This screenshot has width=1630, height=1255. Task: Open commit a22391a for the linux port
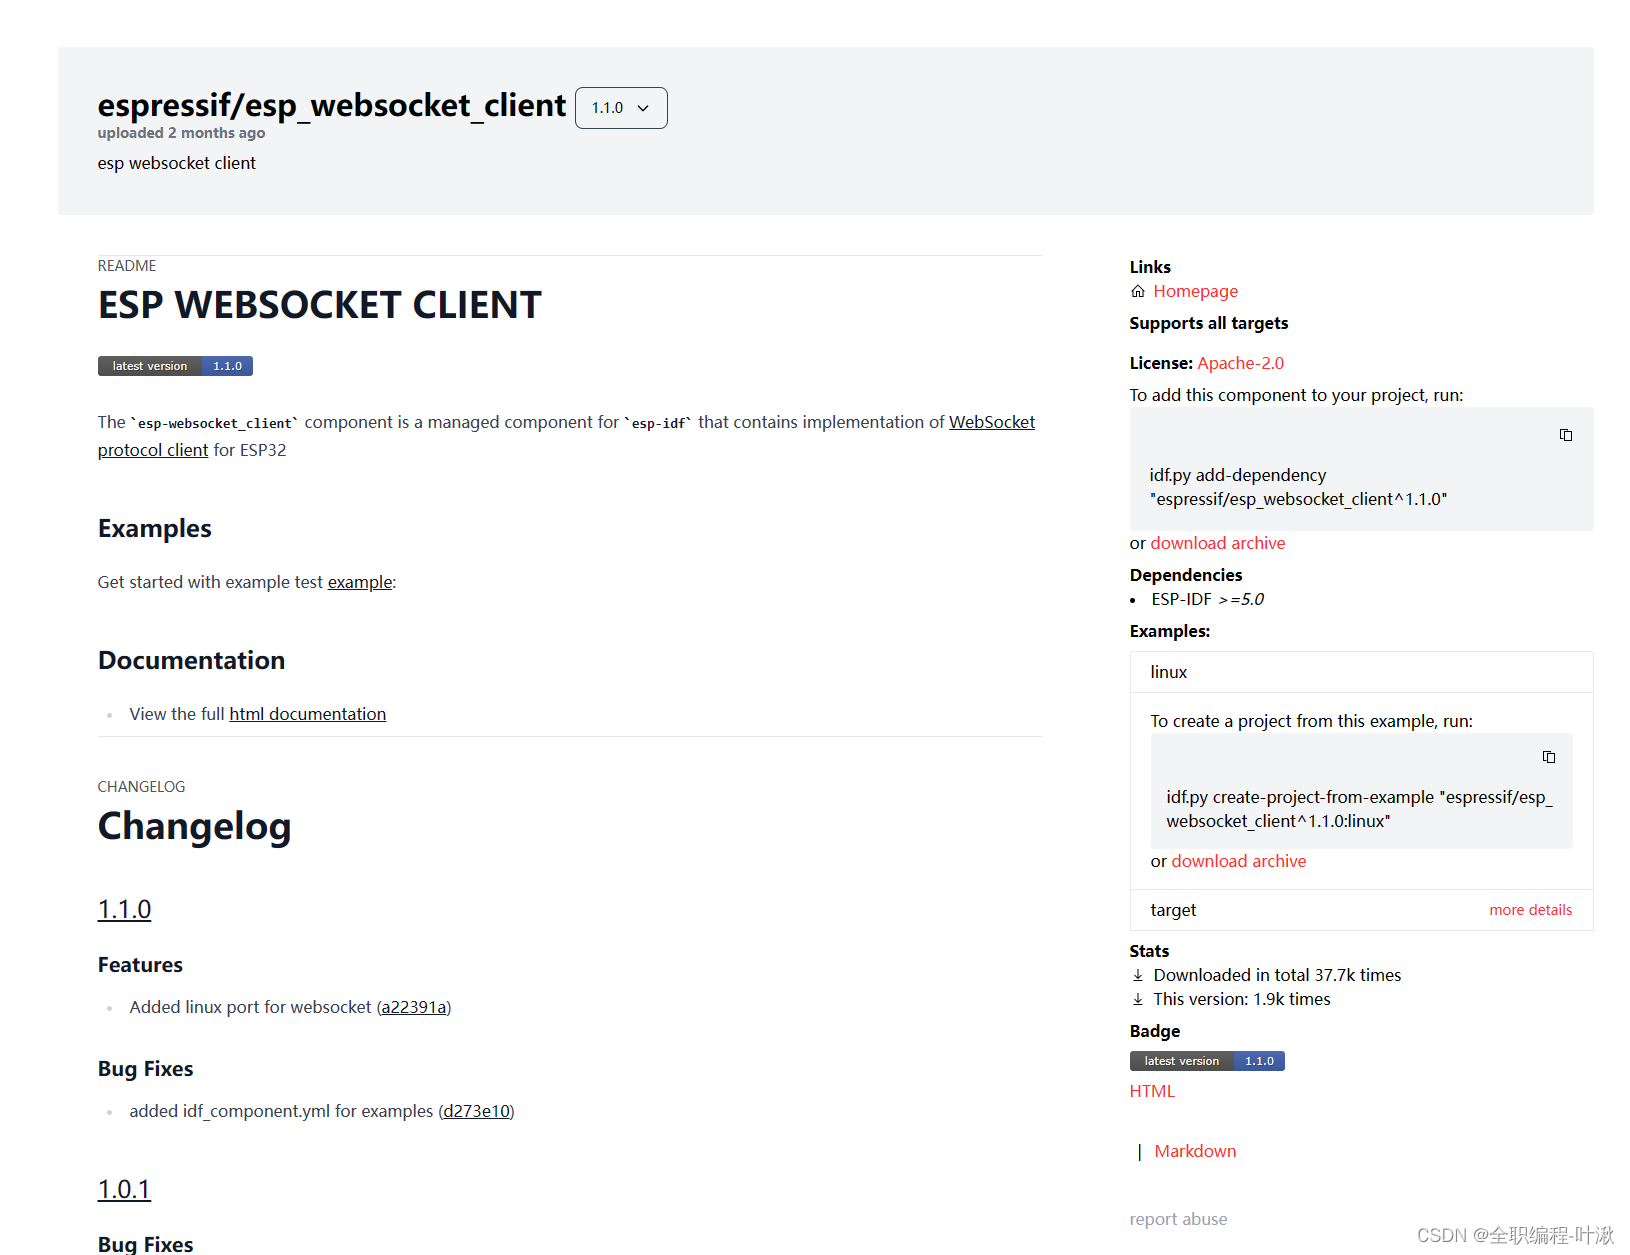(x=413, y=1007)
